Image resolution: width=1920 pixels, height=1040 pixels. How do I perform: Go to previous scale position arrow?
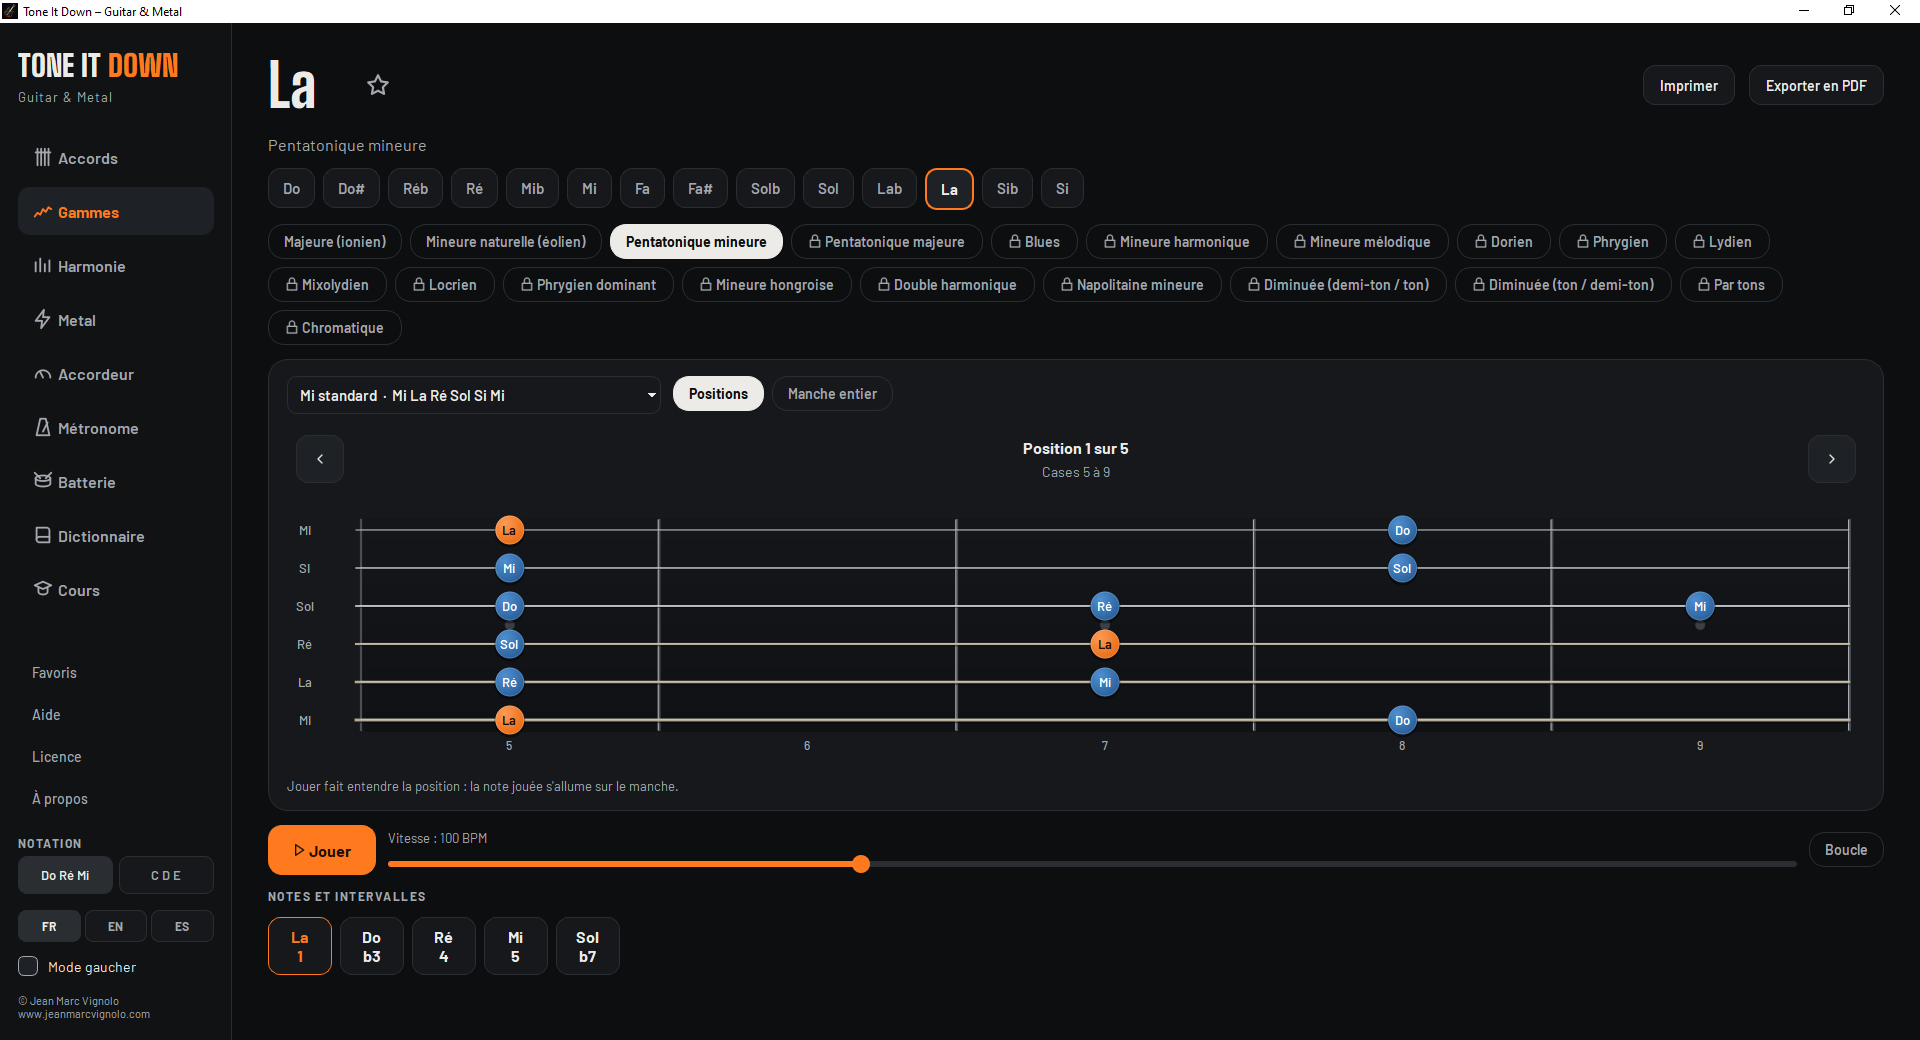(x=320, y=459)
